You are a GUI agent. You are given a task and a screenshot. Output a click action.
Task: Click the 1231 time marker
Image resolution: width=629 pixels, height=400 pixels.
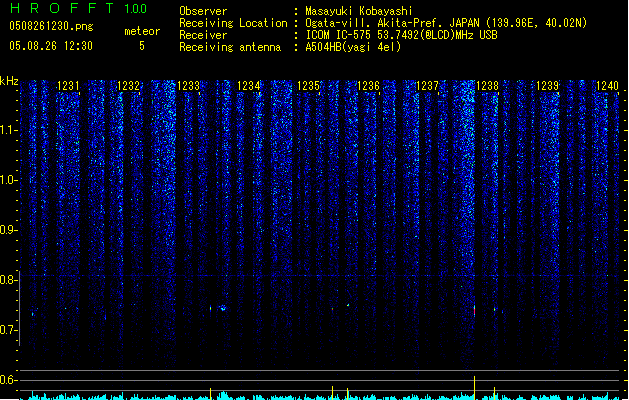click(x=68, y=86)
